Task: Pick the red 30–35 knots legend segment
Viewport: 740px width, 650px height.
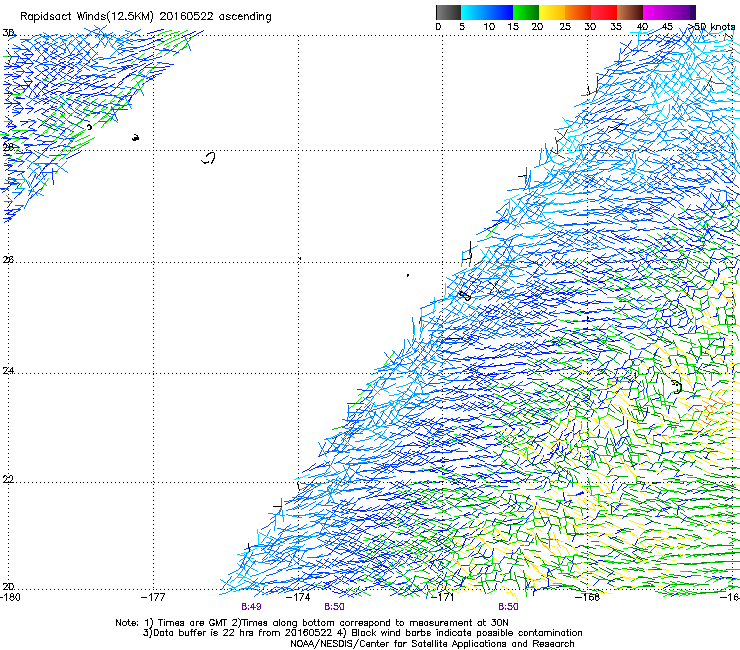Action: (x=604, y=12)
